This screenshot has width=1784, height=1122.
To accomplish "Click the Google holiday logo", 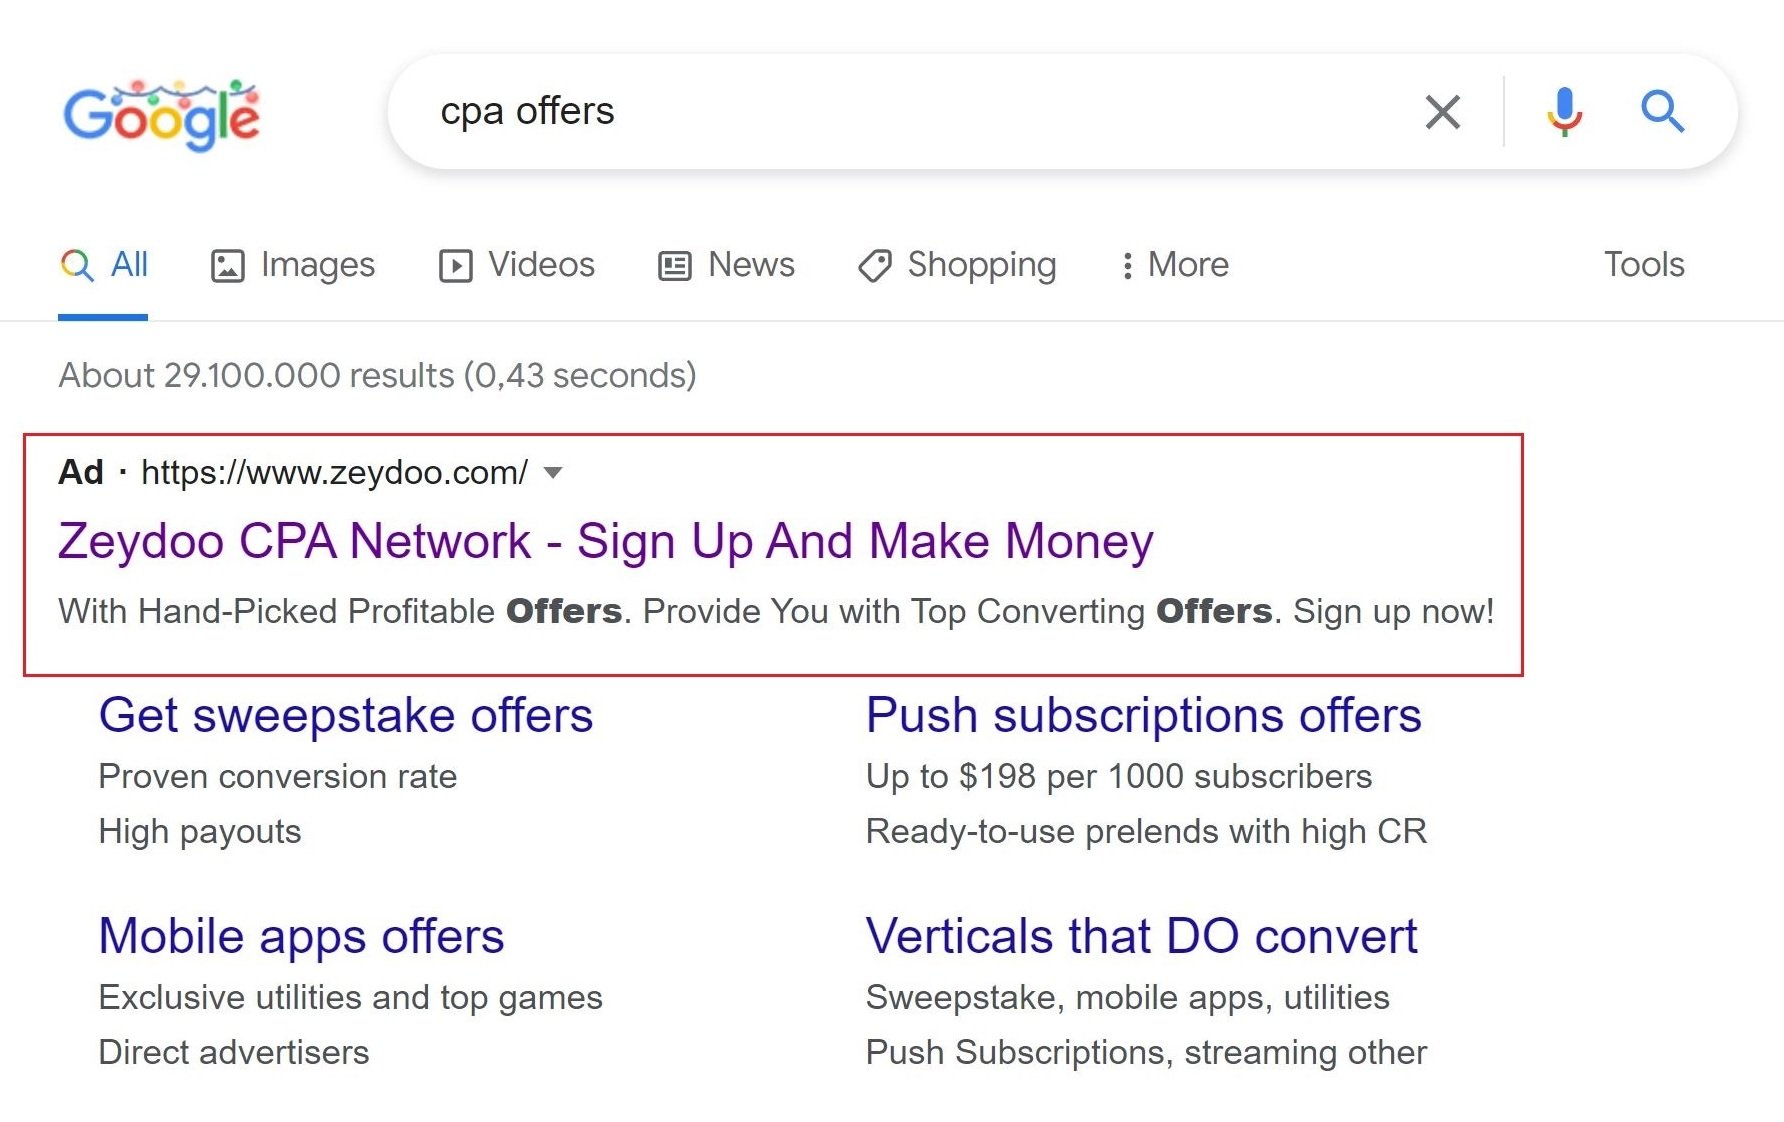I will (x=161, y=114).
